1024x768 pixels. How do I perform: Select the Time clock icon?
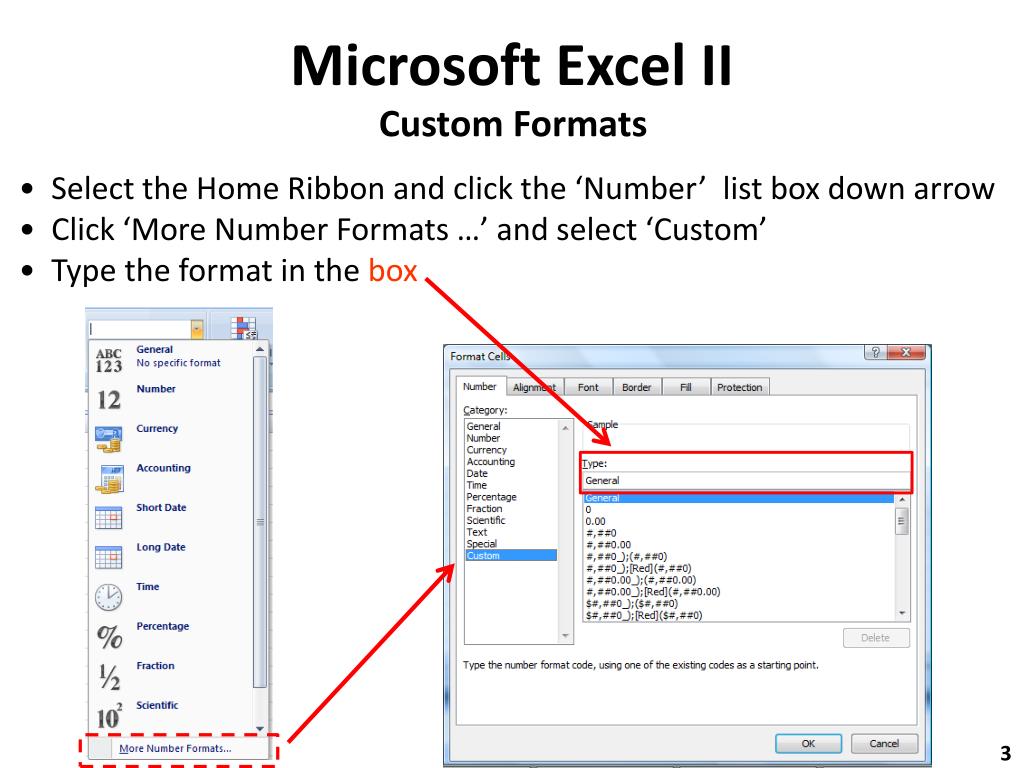pos(108,597)
